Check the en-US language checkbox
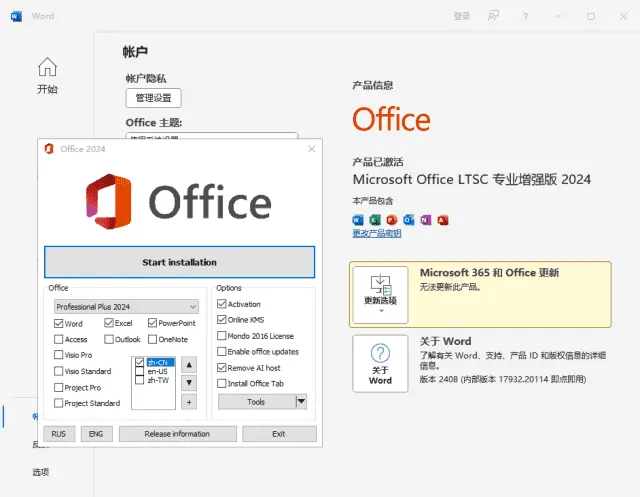The image size is (640, 497). point(140,371)
